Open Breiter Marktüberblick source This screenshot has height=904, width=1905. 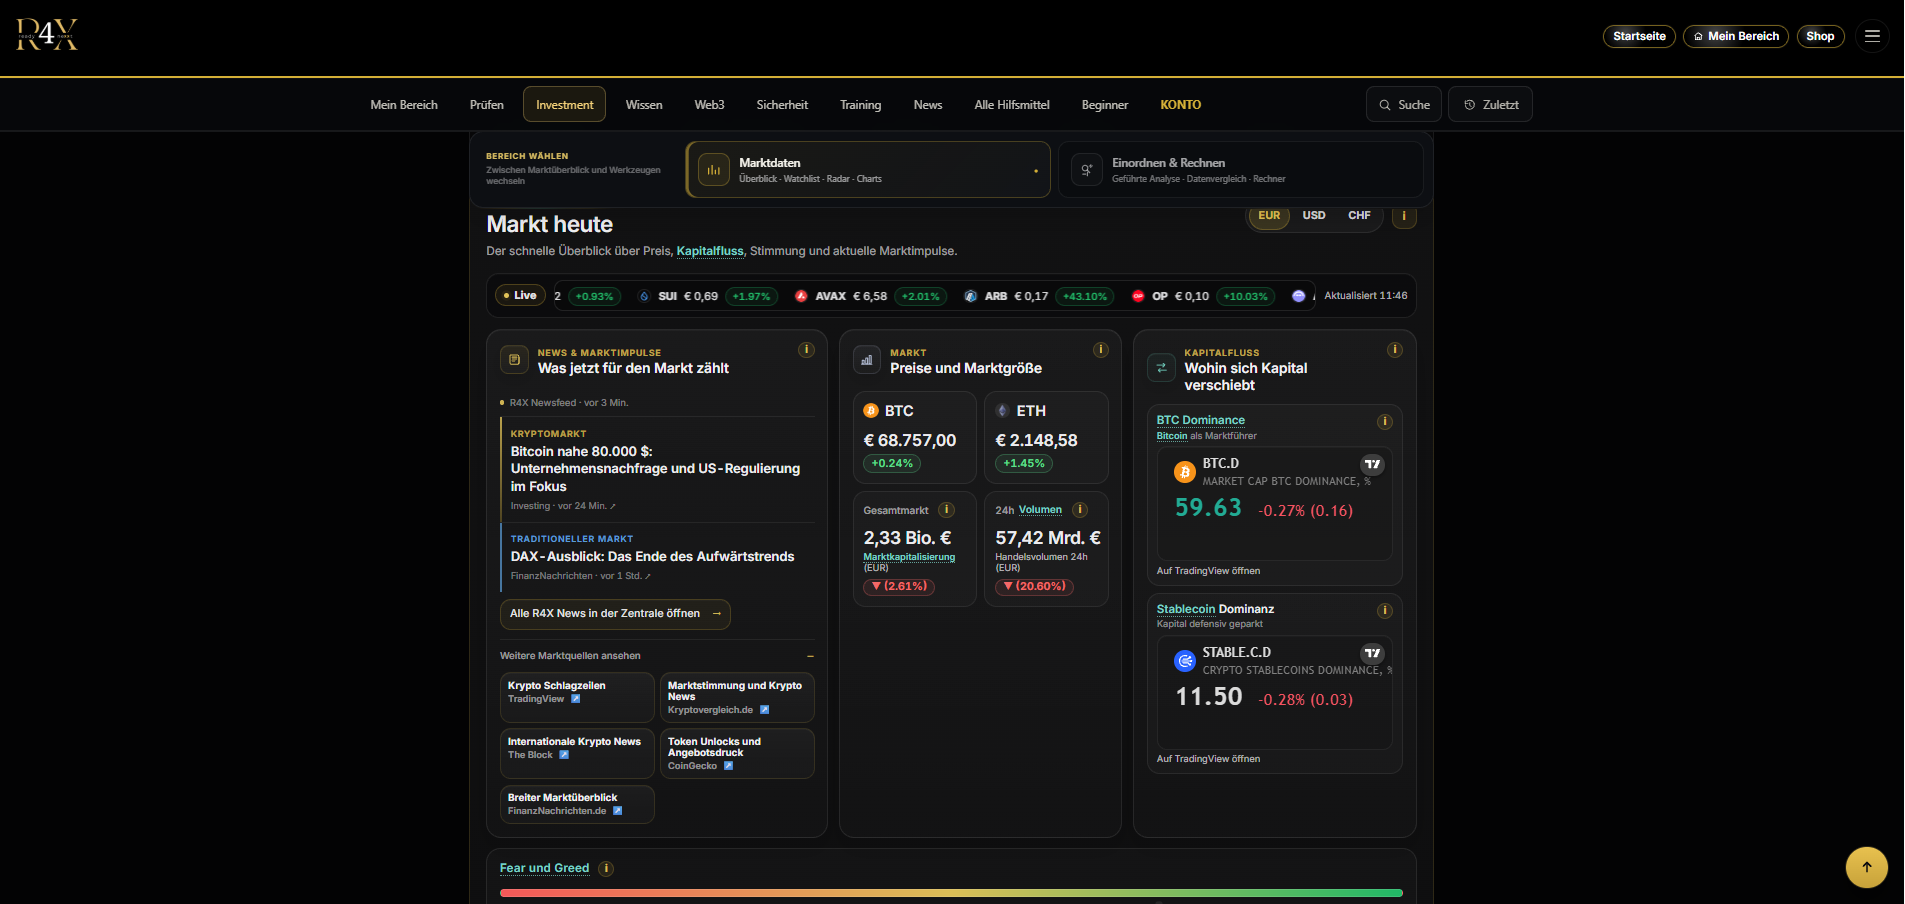tap(577, 804)
